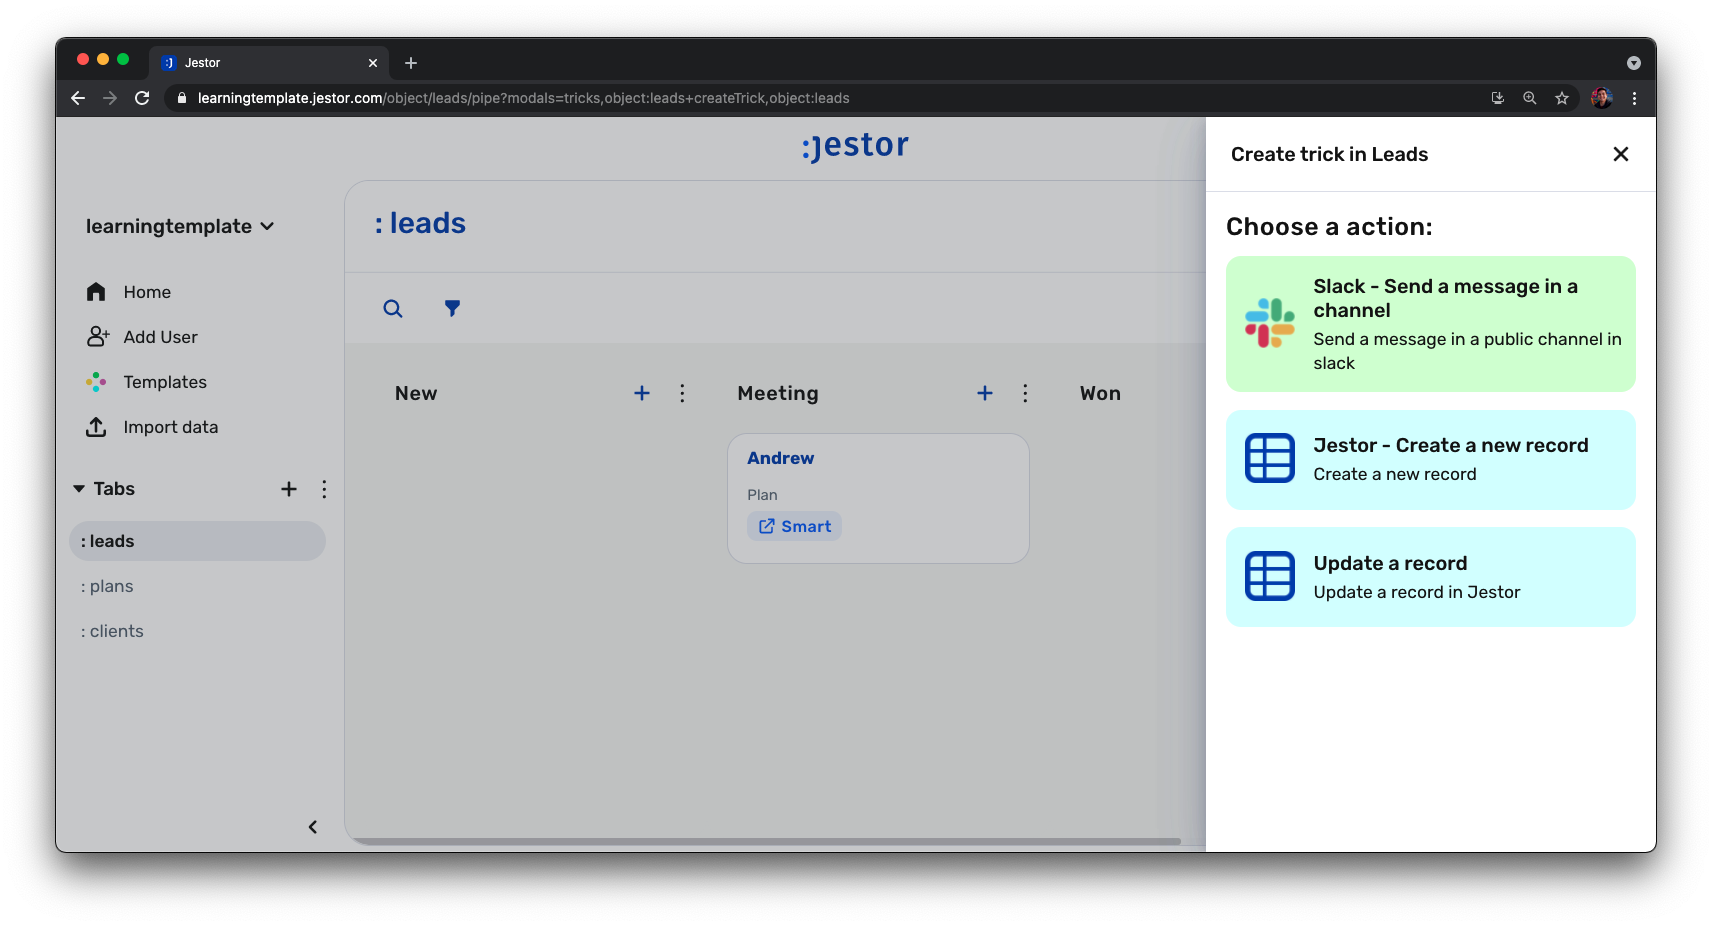The image size is (1712, 926).
Task: Close the Jestor browser tab
Action: click(373, 63)
